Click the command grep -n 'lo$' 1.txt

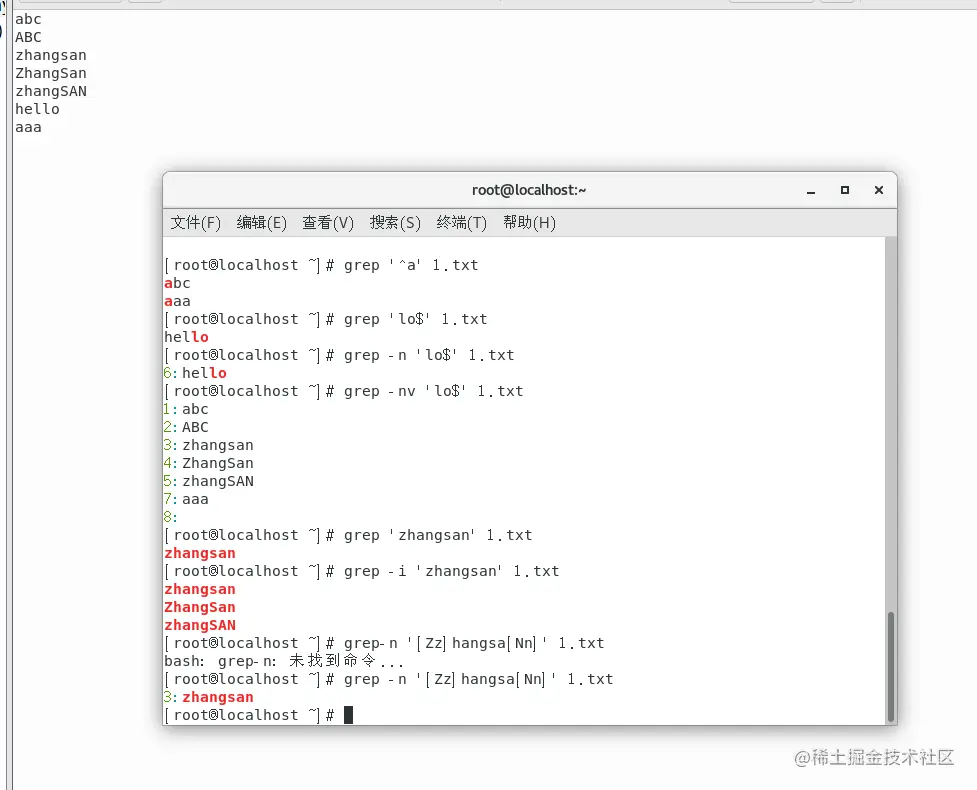click(x=429, y=355)
